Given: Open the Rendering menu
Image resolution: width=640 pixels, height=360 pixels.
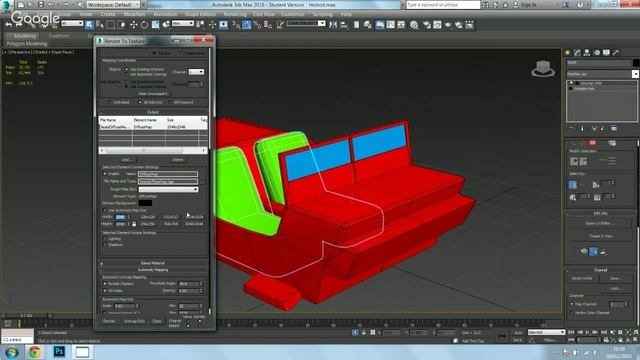Looking at the screenshot, I should pyautogui.click(x=235, y=14).
